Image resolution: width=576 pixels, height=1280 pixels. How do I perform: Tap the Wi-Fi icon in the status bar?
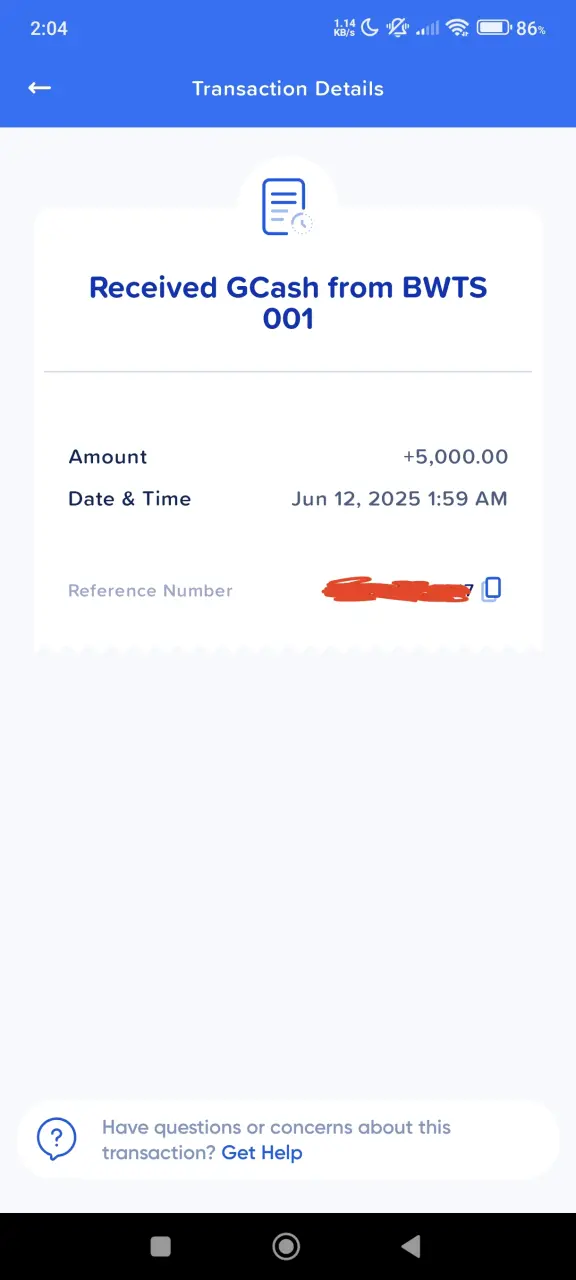pyautogui.click(x=458, y=28)
